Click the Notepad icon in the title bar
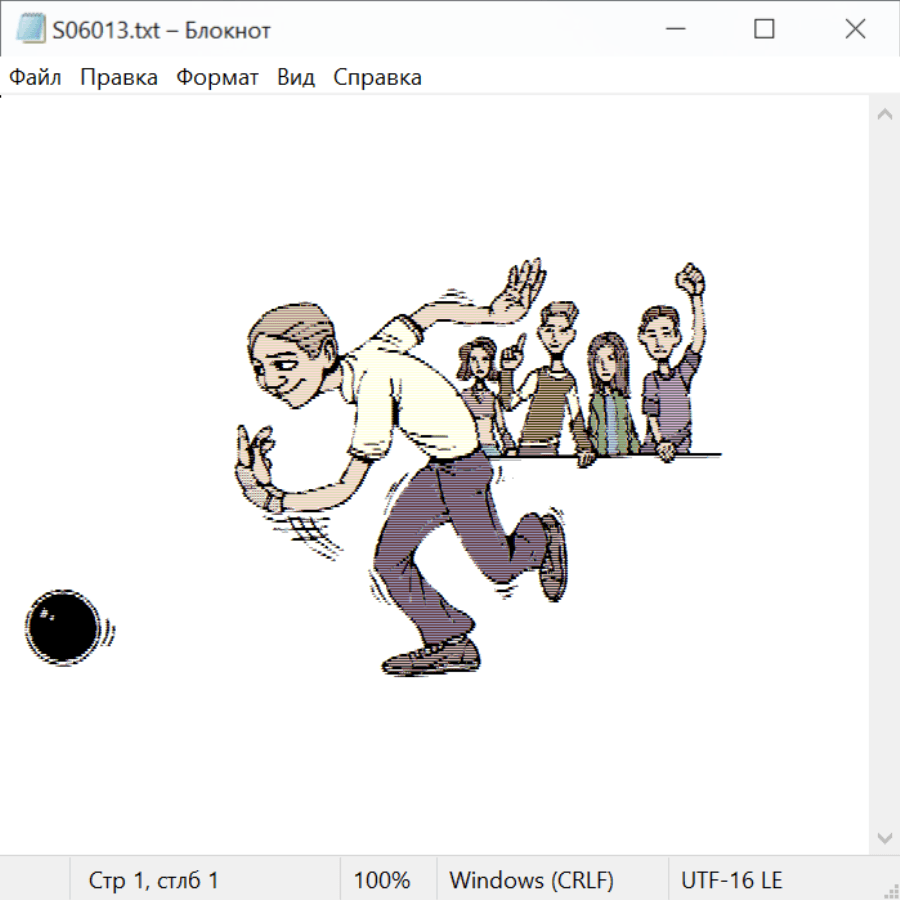Image resolution: width=900 pixels, height=900 pixels. 30,30
